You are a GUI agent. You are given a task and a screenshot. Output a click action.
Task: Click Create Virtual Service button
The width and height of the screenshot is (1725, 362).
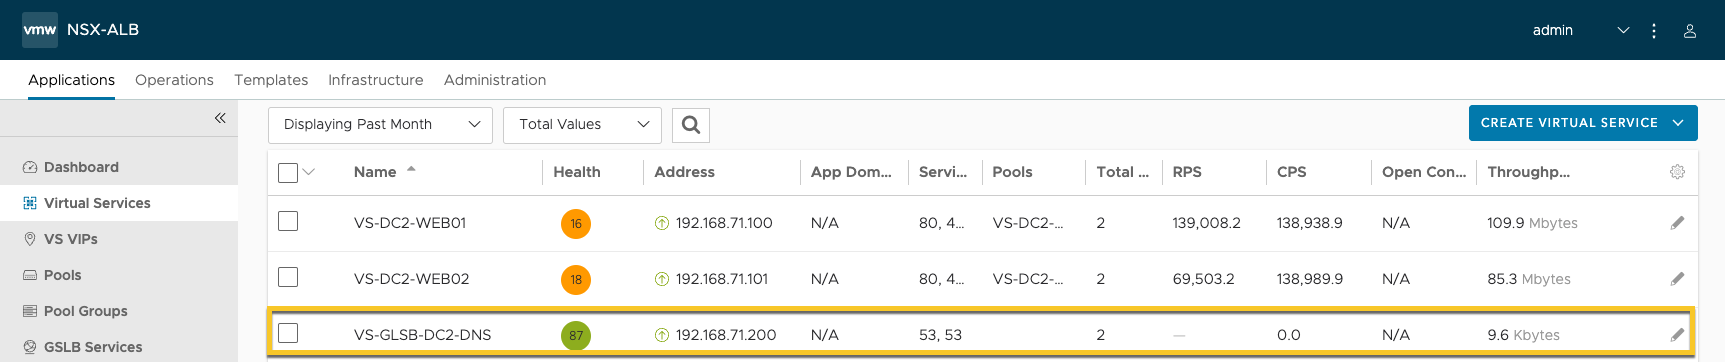click(1583, 123)
